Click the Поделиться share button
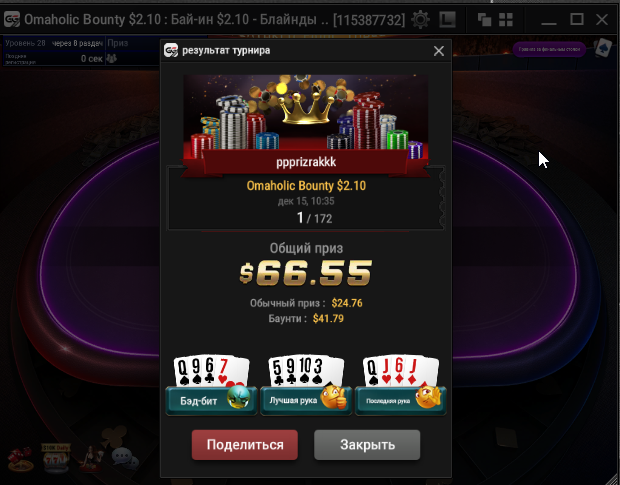Image resolution: width=620 pixels, height=485 pixels. (245, 445)
